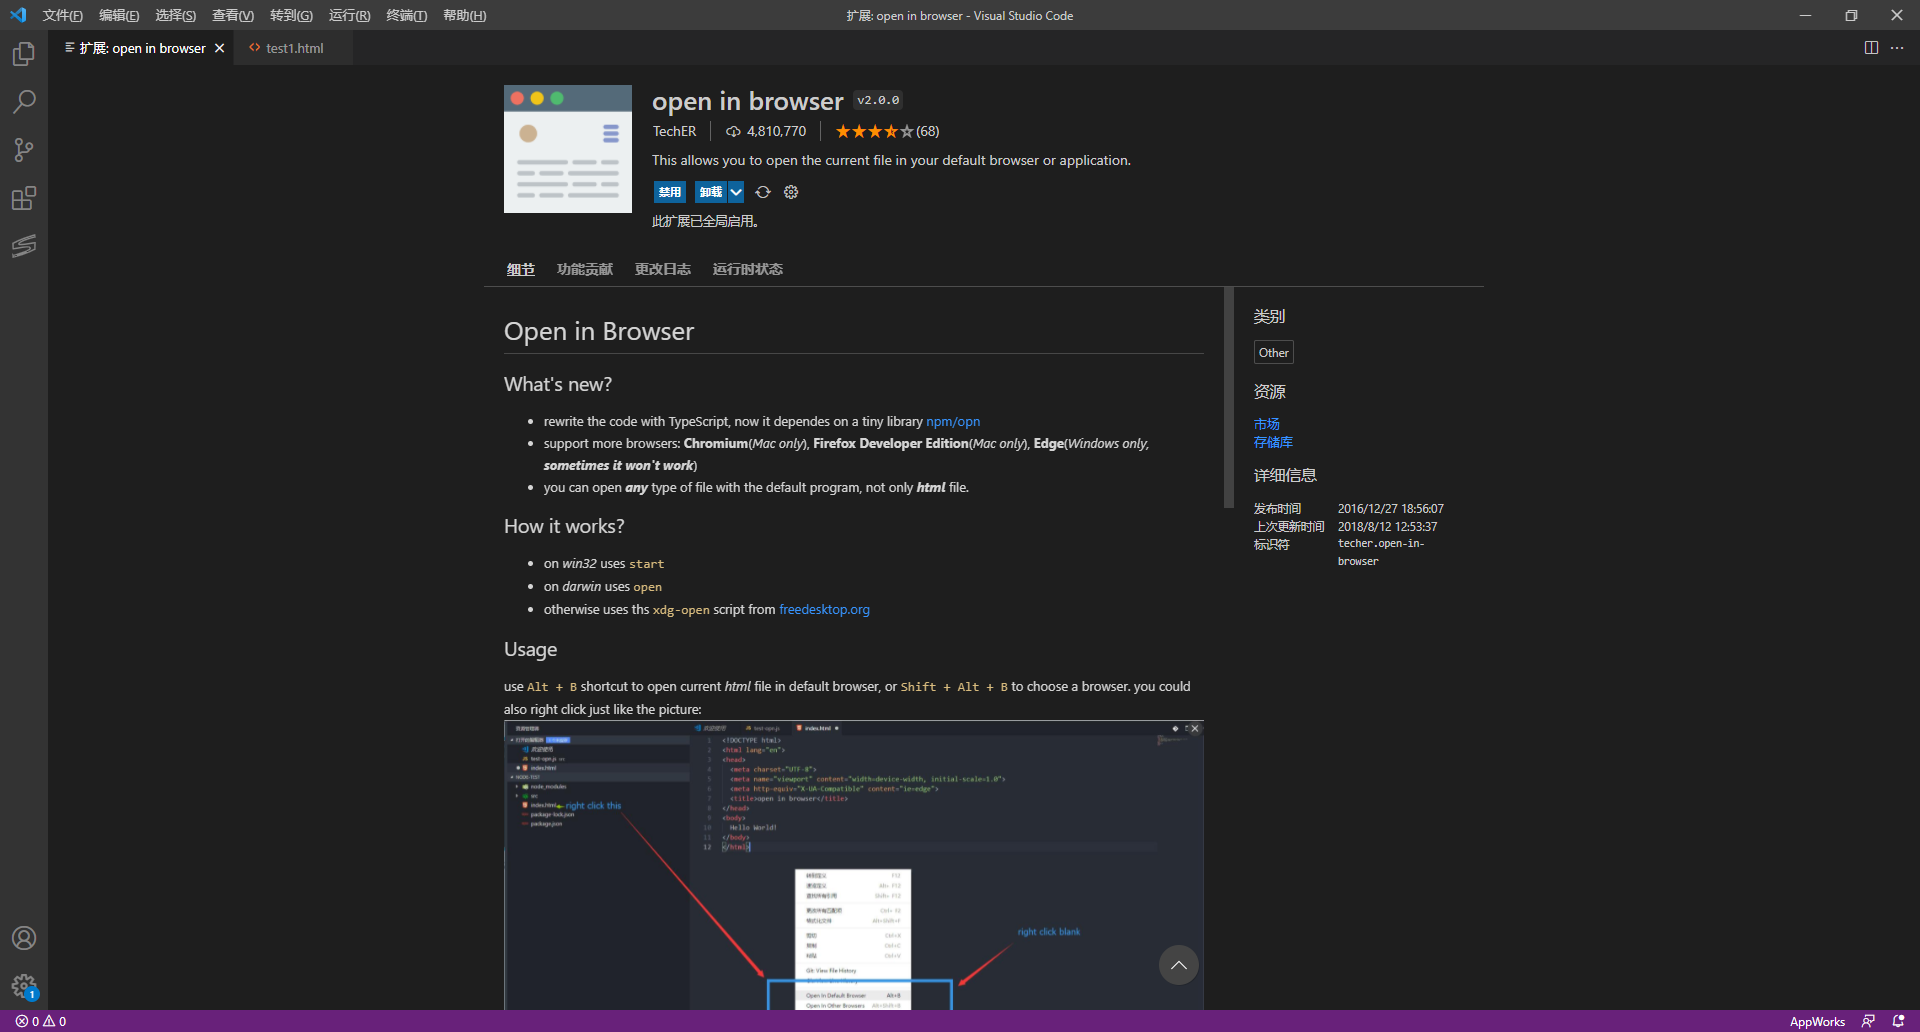Click the open in browser extension logo
Screen dimensions: 1920x1032
[568, 149]
